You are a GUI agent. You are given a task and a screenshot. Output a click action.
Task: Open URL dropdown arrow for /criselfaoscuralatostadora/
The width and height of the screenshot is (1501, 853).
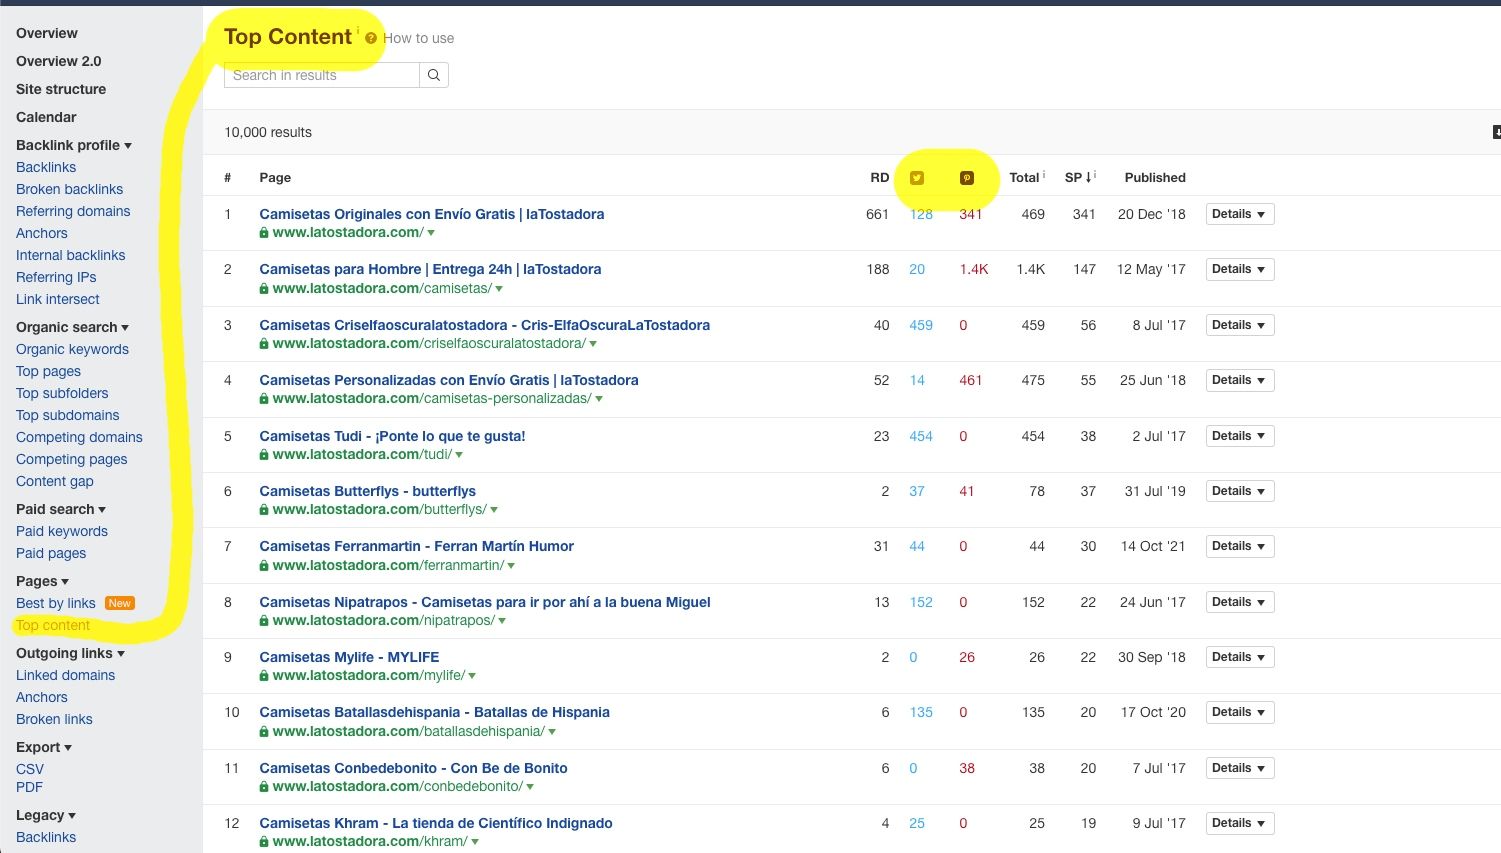[593, 344]
